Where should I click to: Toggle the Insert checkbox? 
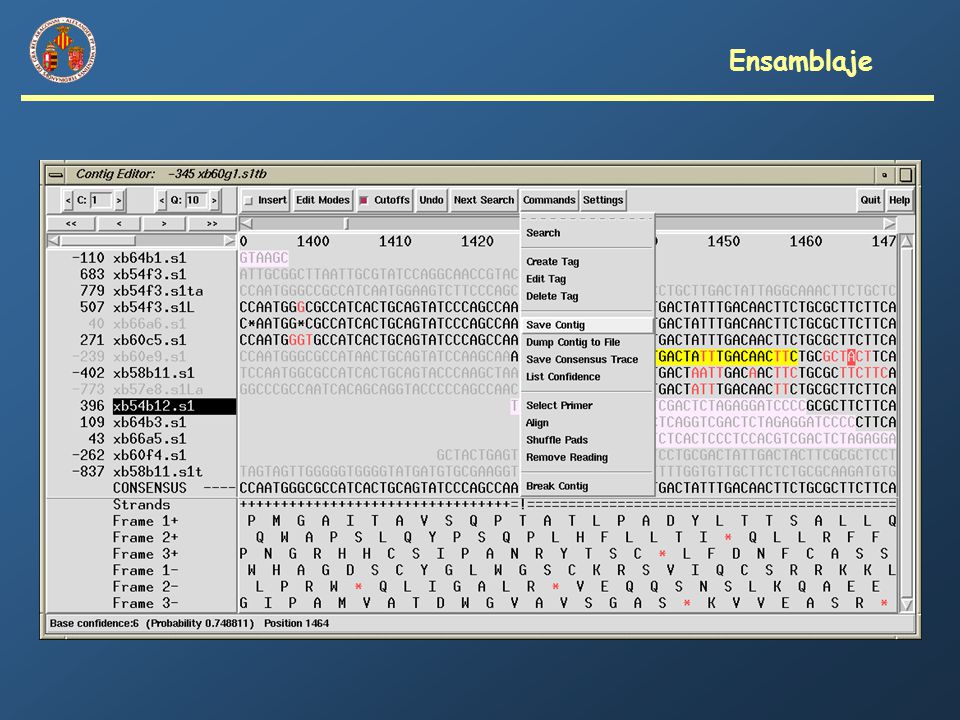tap(248, 200)
